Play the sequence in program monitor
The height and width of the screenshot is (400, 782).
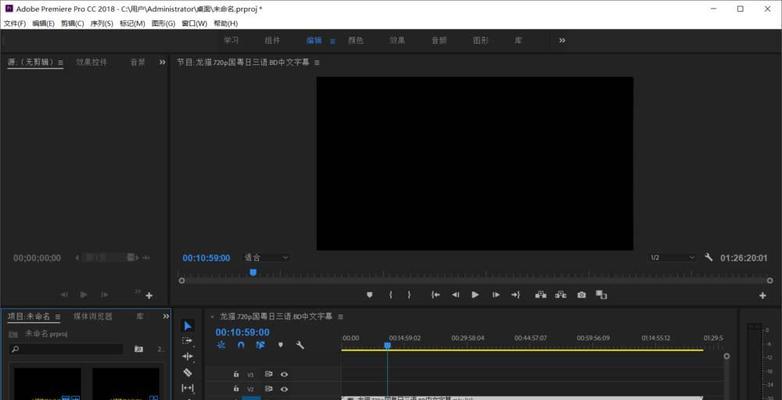coord(475,295)
